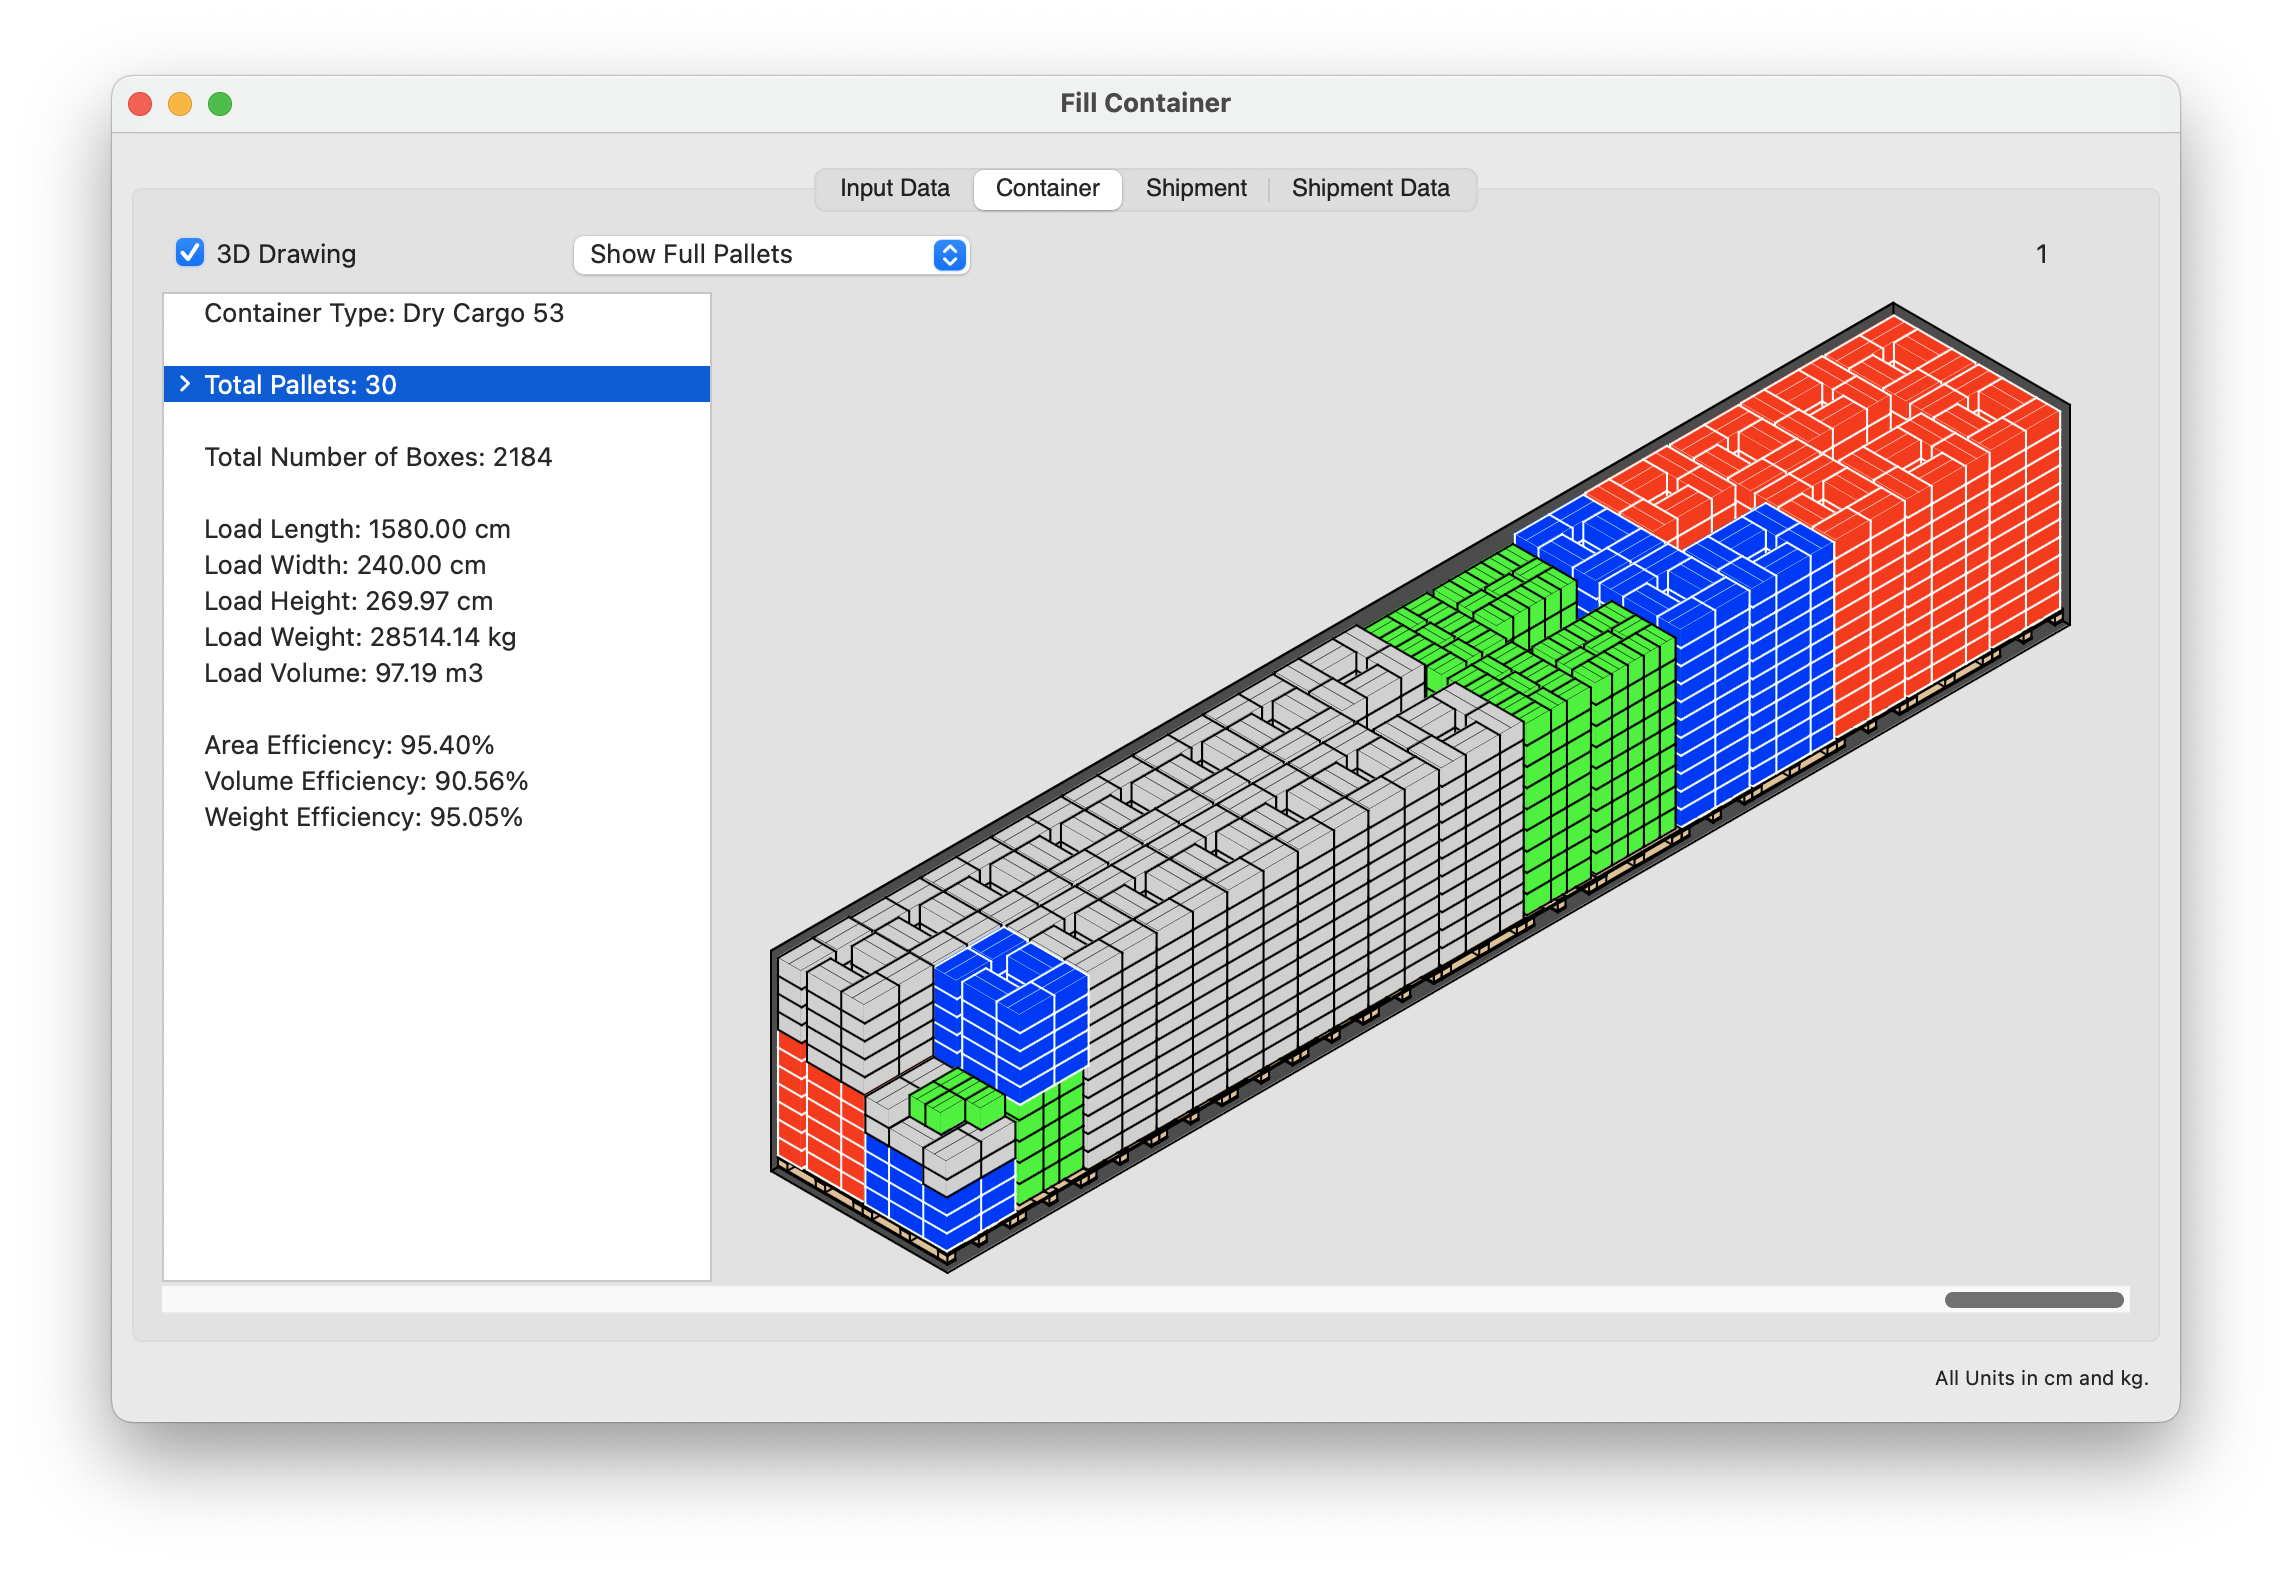Viewport: 2292px width, 1570px height.
Task: Click the page number indicator 1
Action: (x=2034, y=251)
